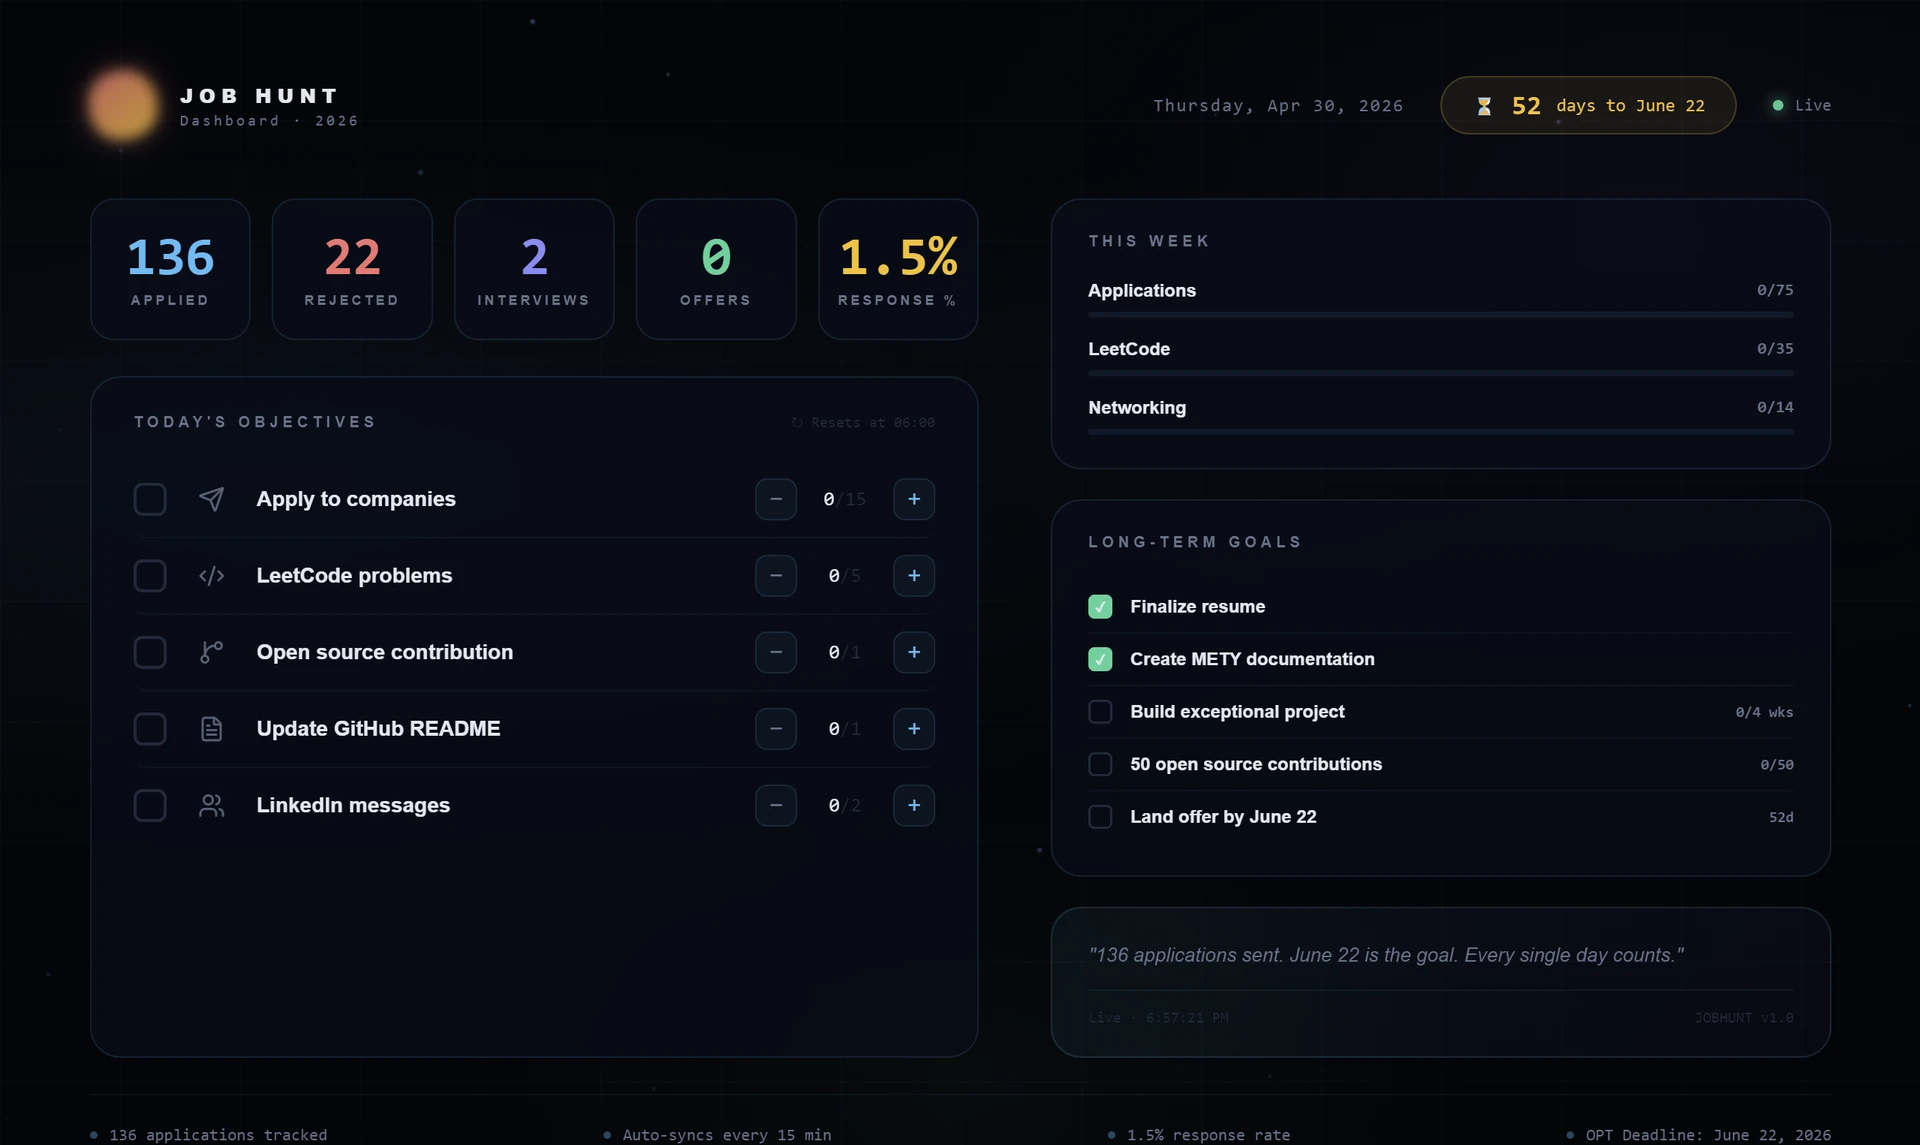Add one to Open source contribution count
This screenshot has height=1145, width=1920.
point(914,652)
